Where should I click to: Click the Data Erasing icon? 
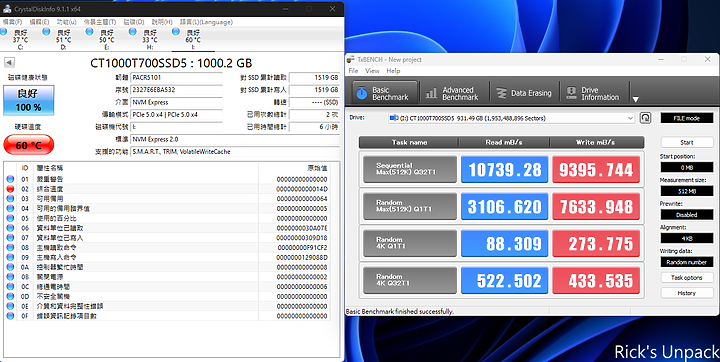[501, 93]
